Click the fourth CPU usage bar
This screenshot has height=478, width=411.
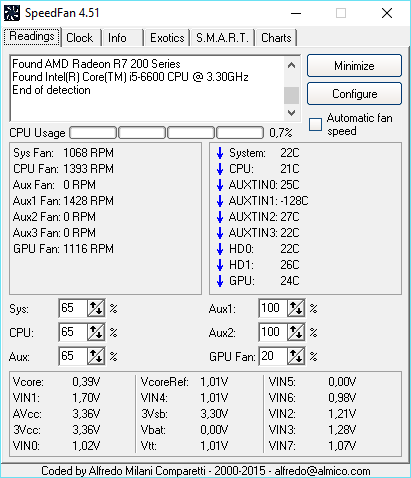240,133
